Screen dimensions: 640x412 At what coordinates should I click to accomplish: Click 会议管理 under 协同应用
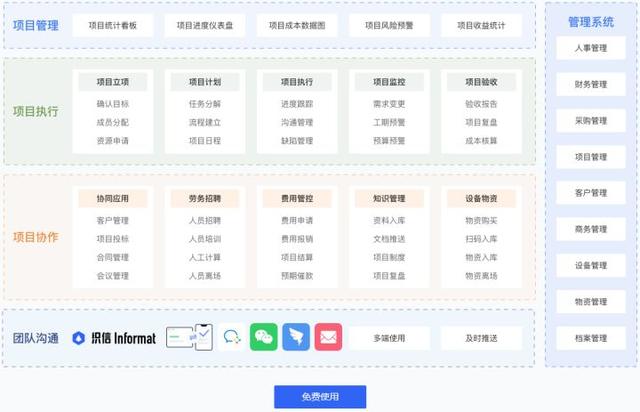[113, 276]
